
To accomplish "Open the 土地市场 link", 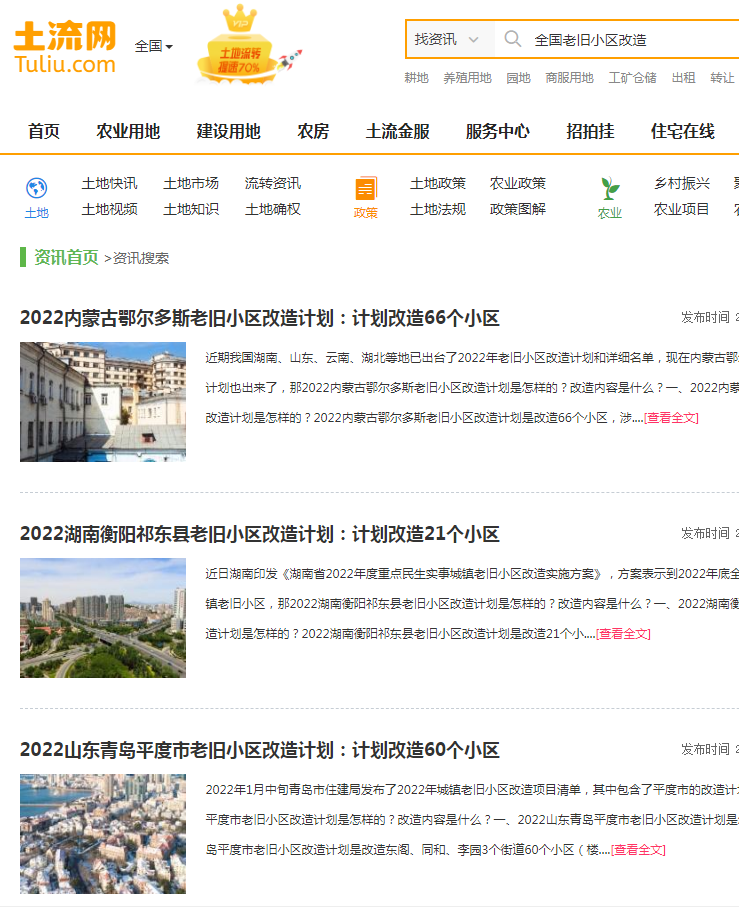I will click(x=191, y=184).
